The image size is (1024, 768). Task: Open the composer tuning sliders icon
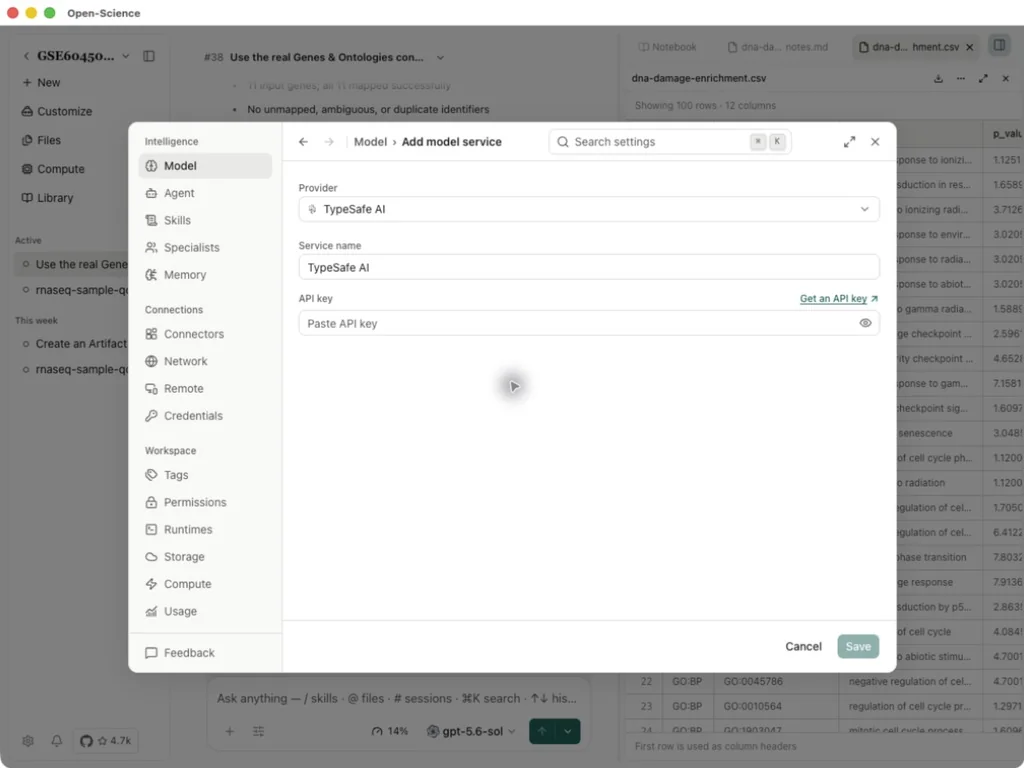coord(259,731)
